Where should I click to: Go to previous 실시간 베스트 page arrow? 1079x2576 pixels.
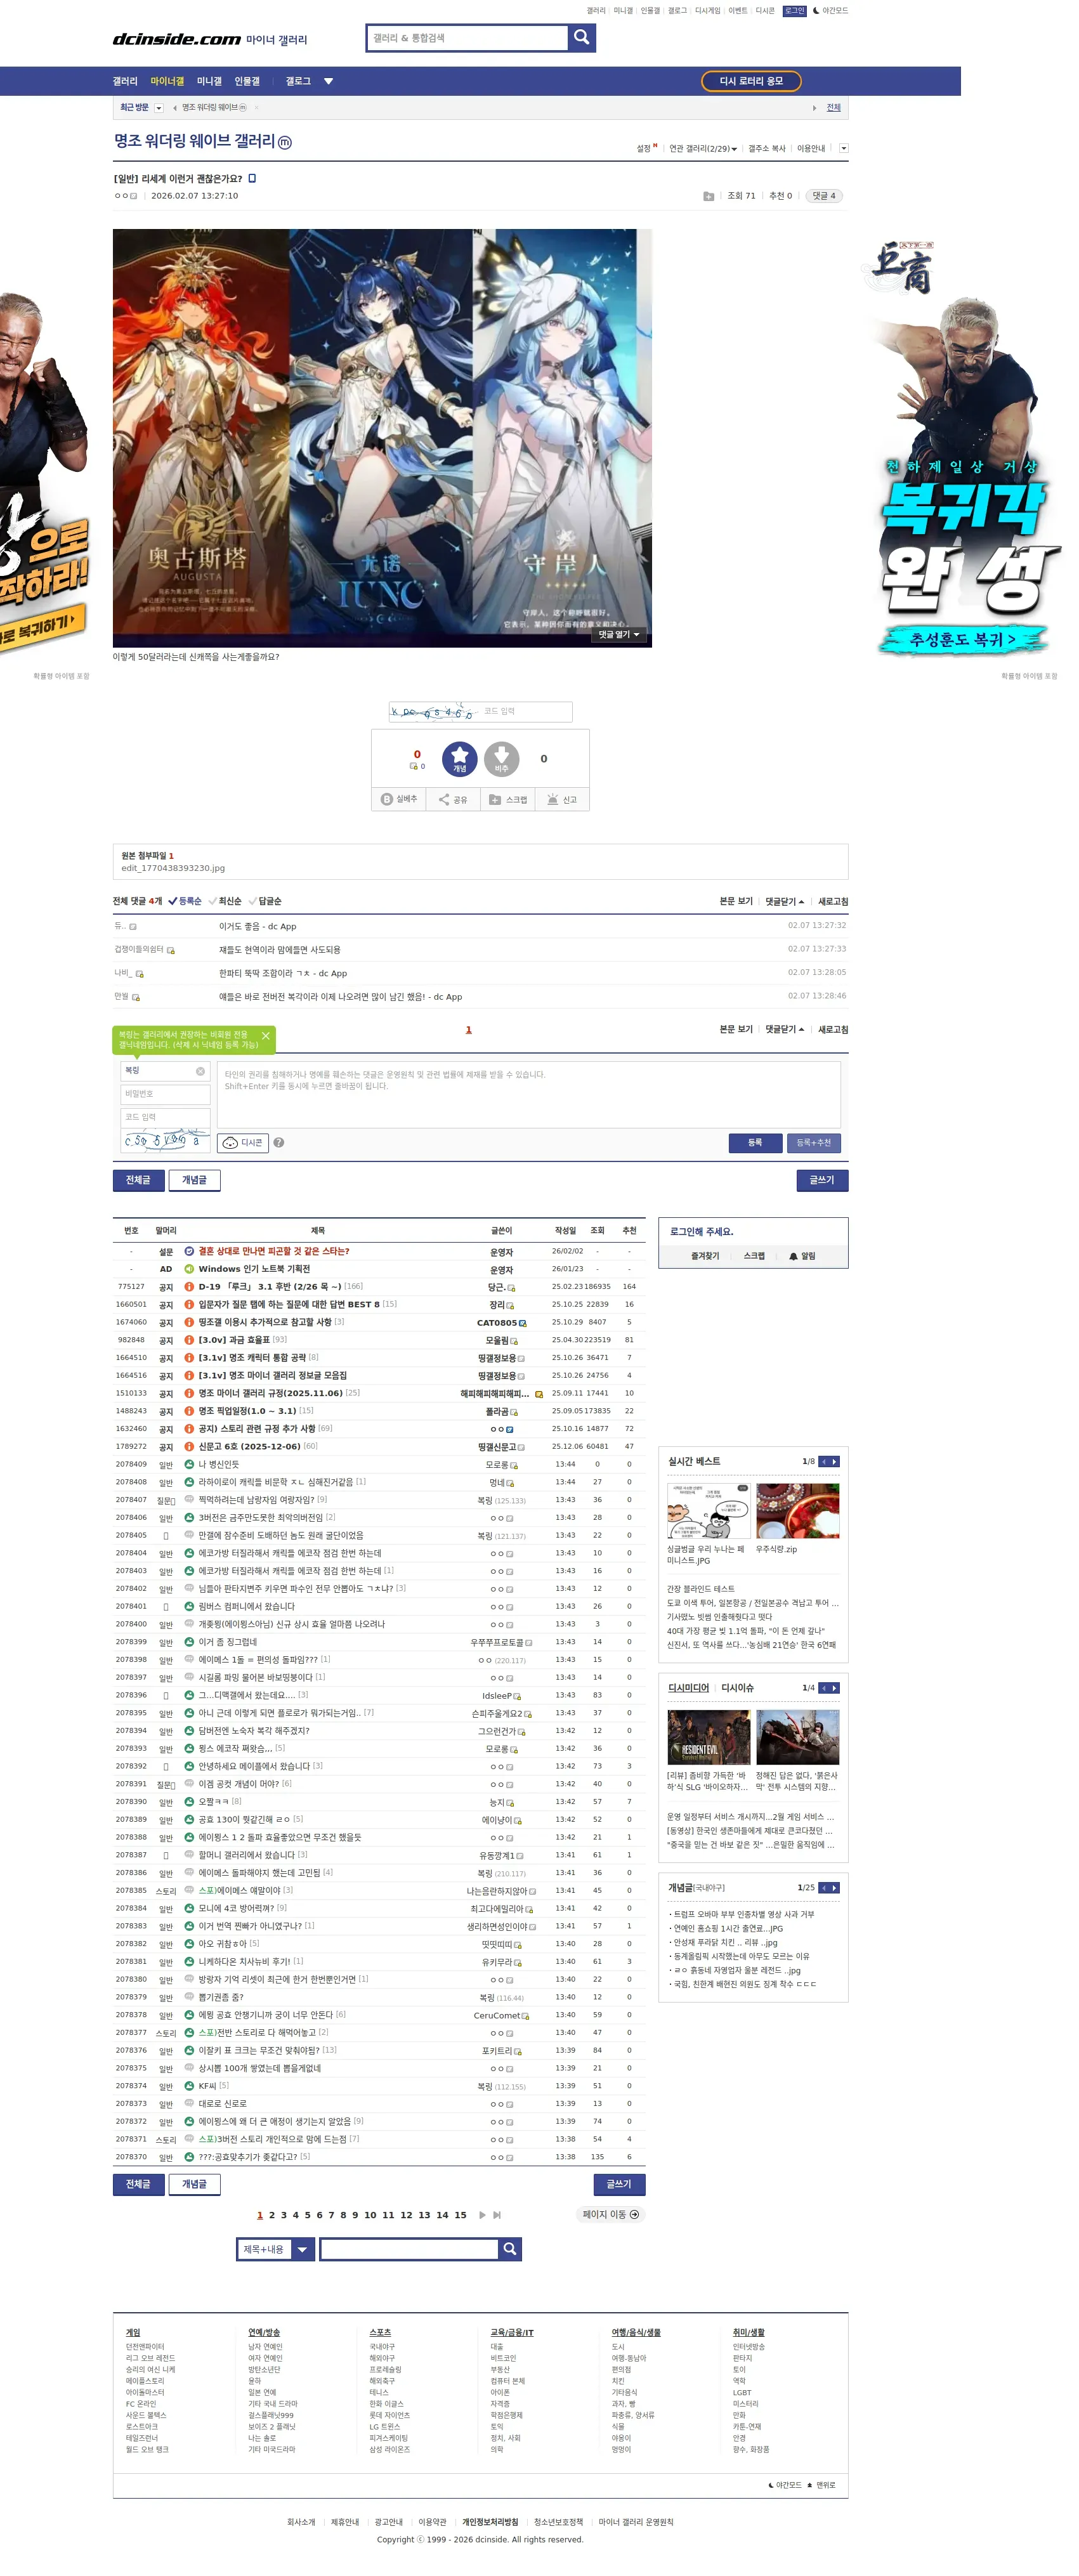pos(824,1462)
